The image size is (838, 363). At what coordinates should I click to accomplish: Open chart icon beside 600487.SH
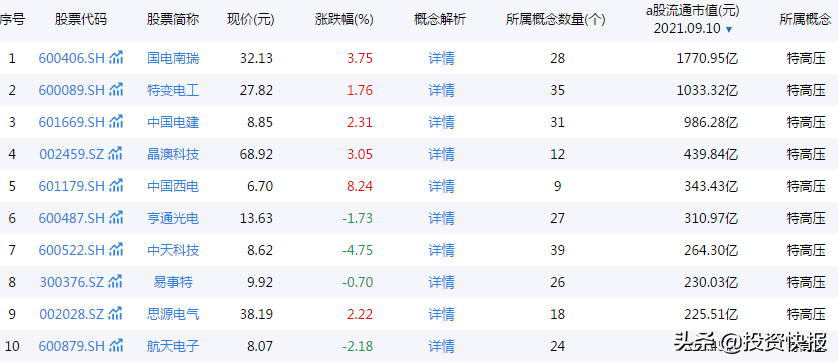tap(116, 218)
